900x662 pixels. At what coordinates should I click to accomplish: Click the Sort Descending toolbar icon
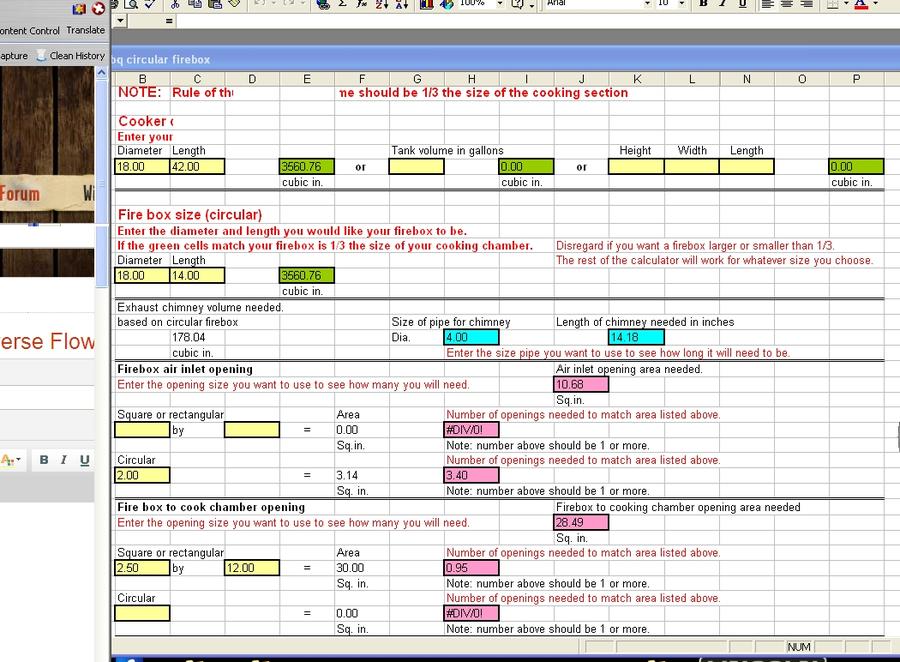401,4
